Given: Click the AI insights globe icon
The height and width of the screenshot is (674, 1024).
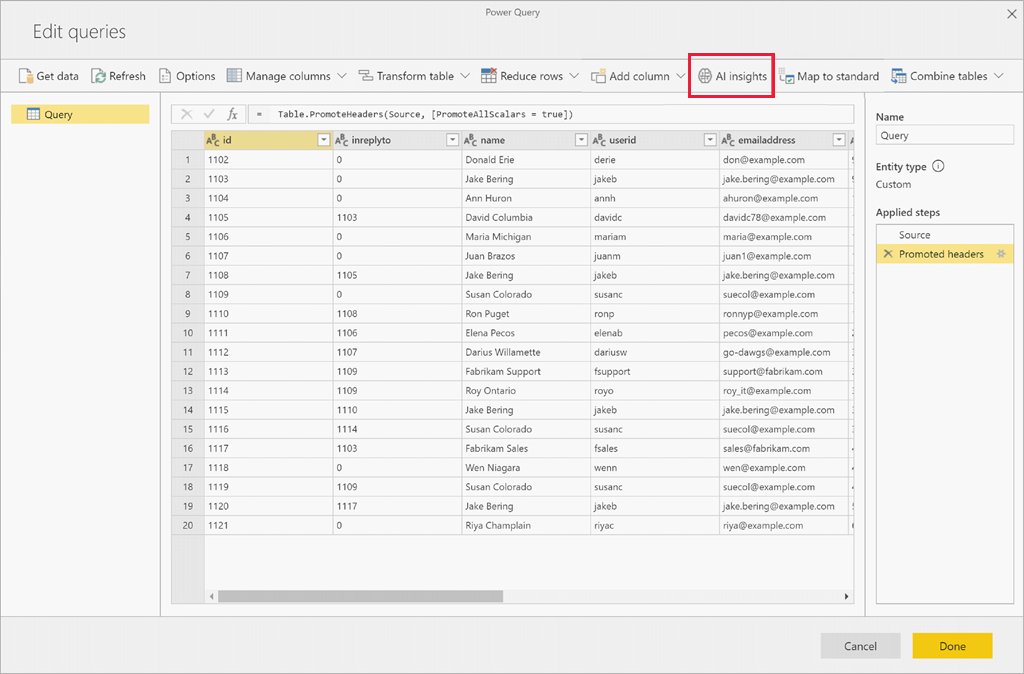Looking at the screenshot, I should click(x=705, y=76).
